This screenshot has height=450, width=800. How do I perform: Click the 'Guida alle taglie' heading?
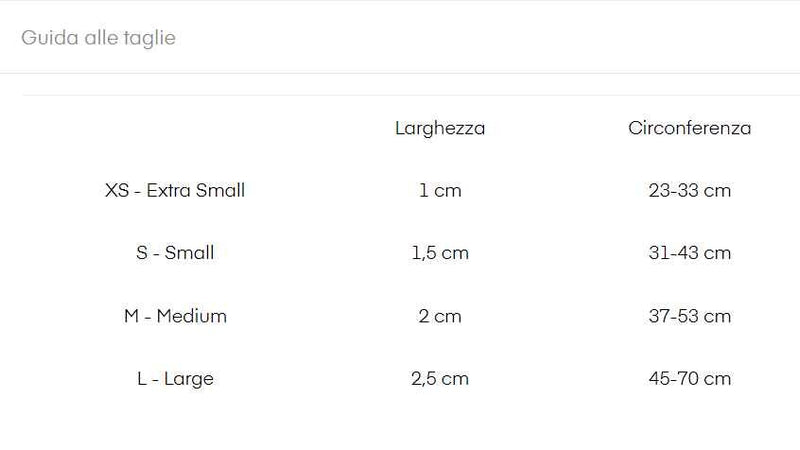click(98, 38)
